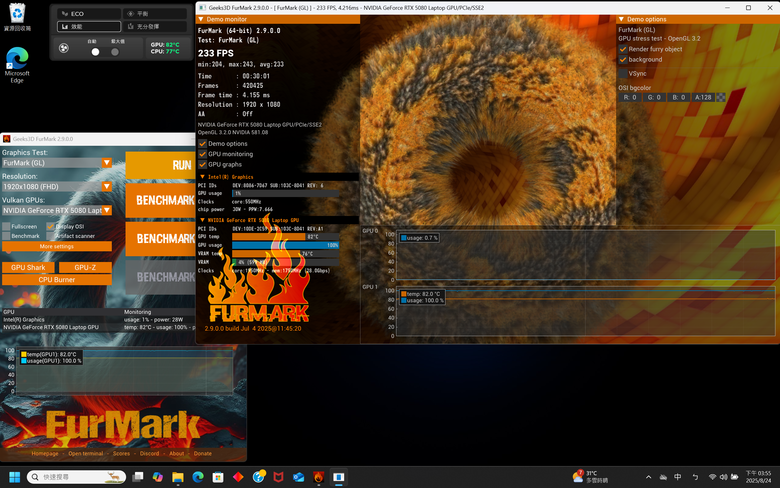Toggle background checkbox in Demo options
This screenshot has width=780, height=488.
pyautogui.click(x=623, y=59)
